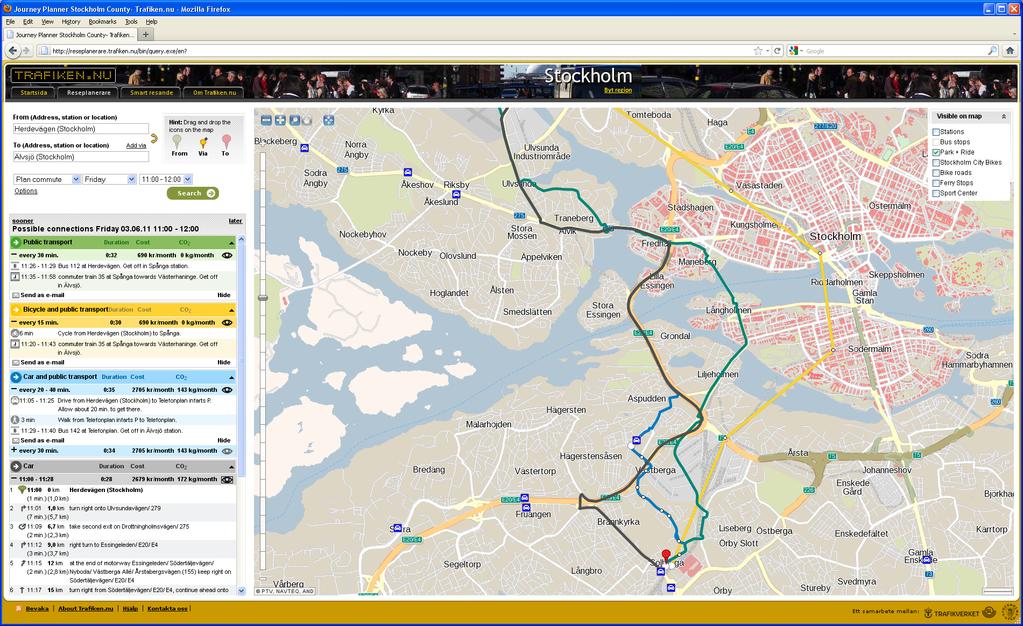The height and width of the screenshot is (626, 1023).
Task: Click the bookmark star icon in address bar
Action: coord(758,50)
